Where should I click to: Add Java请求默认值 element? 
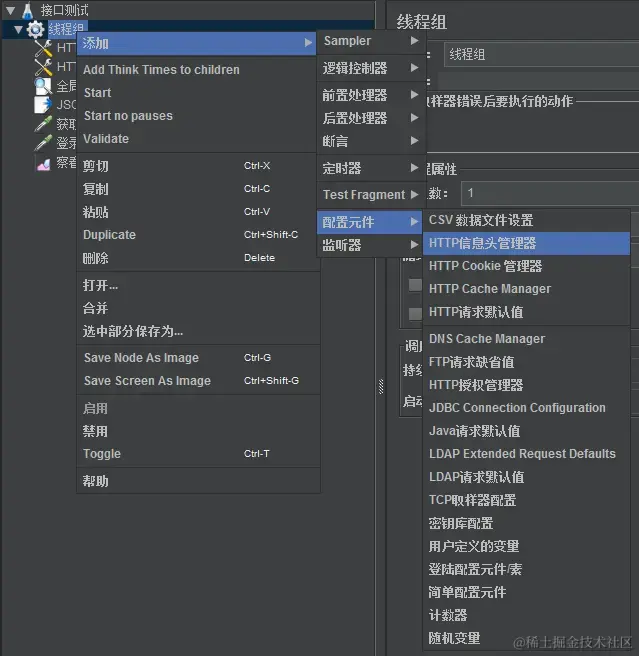coord(526,431)
